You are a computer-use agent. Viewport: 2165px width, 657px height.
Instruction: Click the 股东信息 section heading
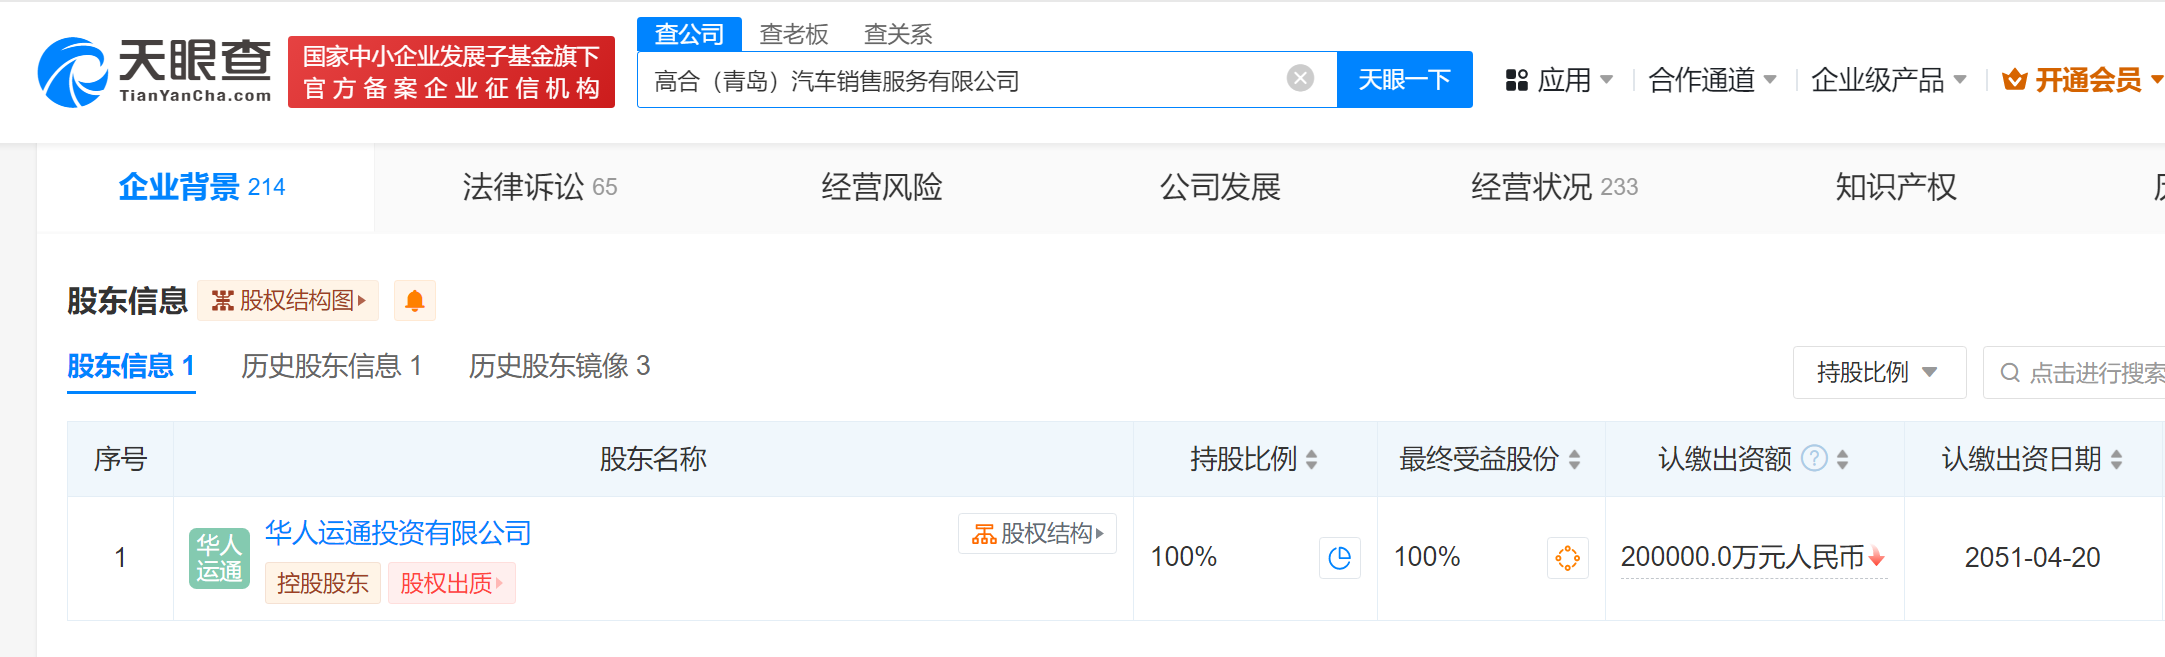(x=127, y=300)
